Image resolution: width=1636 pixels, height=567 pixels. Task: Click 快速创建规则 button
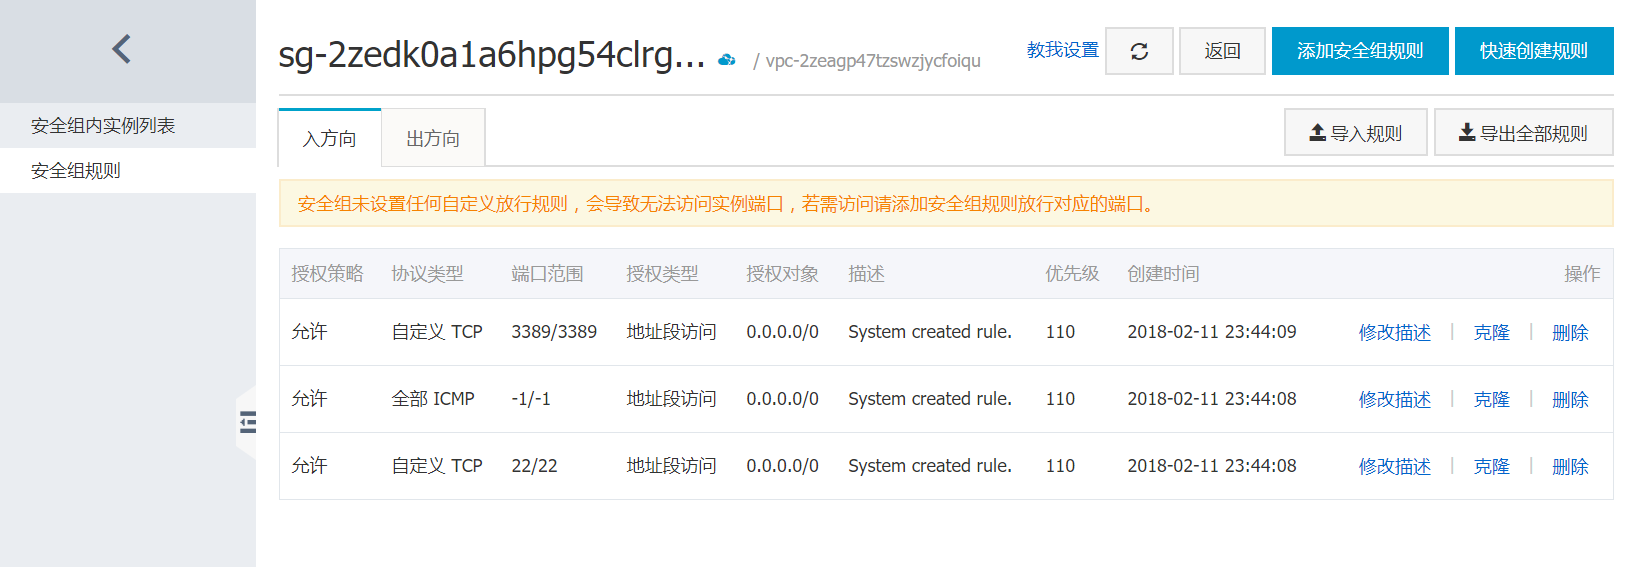click(x=1534, y=51)
